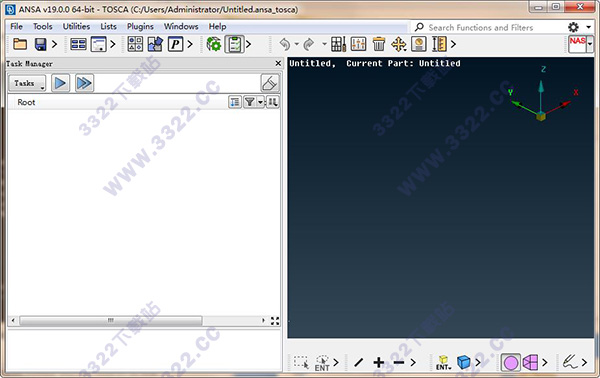Click the fullscreen expand arrows icon
600x378 pixels.
pos(275,321)
